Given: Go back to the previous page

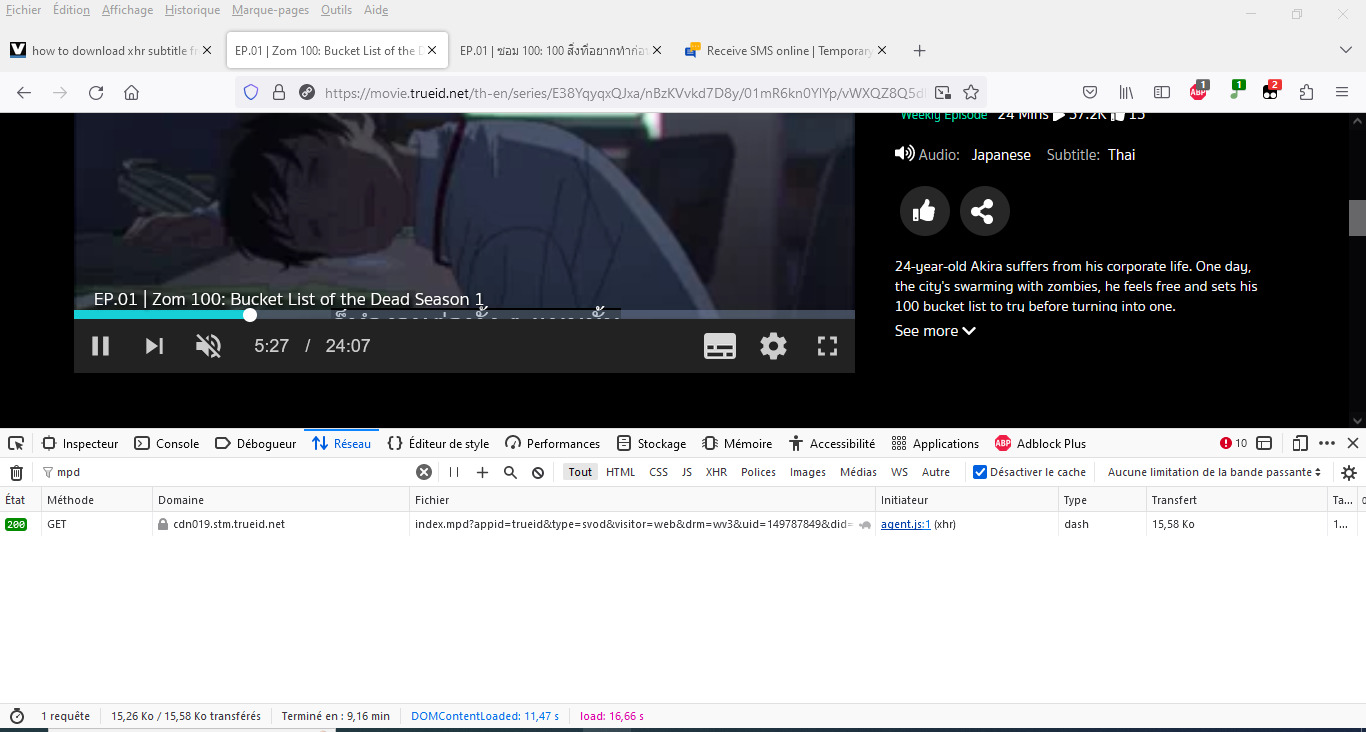Looking at the screenshot, I should [x=24, y=92].
